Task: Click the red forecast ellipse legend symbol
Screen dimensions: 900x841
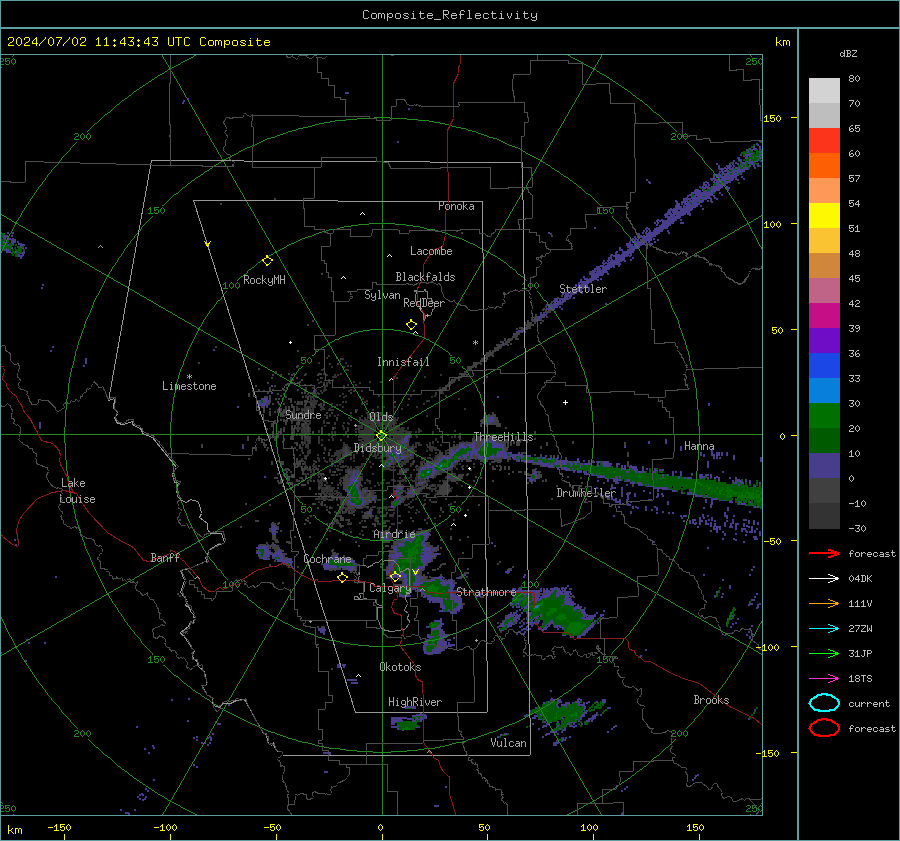Action: (x=824, y=728)
